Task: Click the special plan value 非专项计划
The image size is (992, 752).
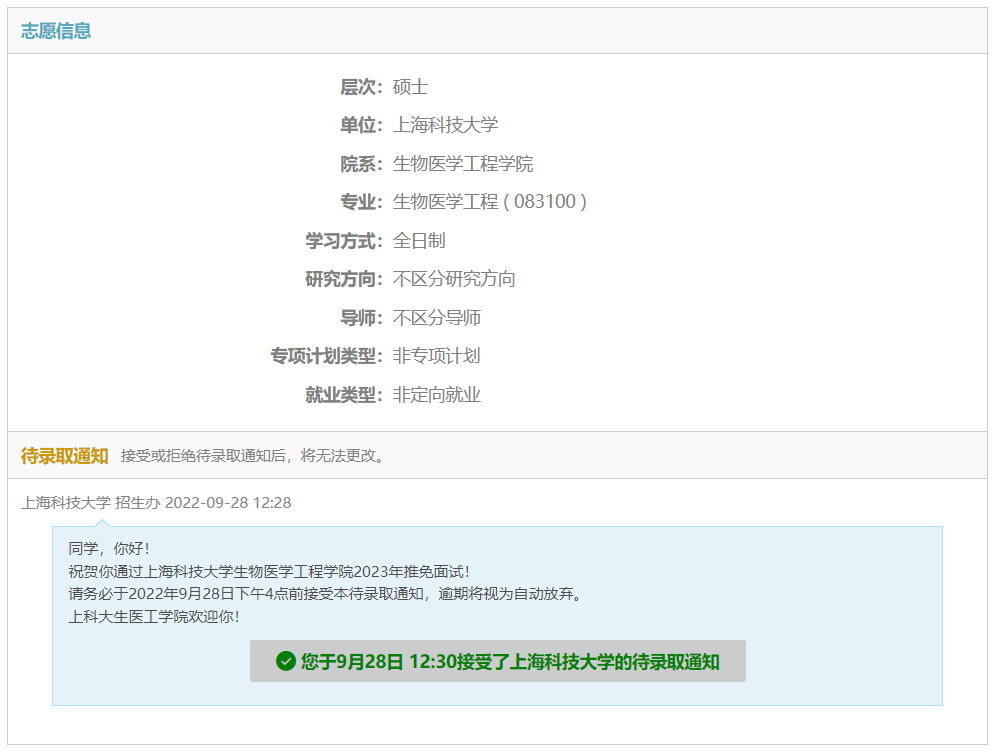Action: click(437, 356)
